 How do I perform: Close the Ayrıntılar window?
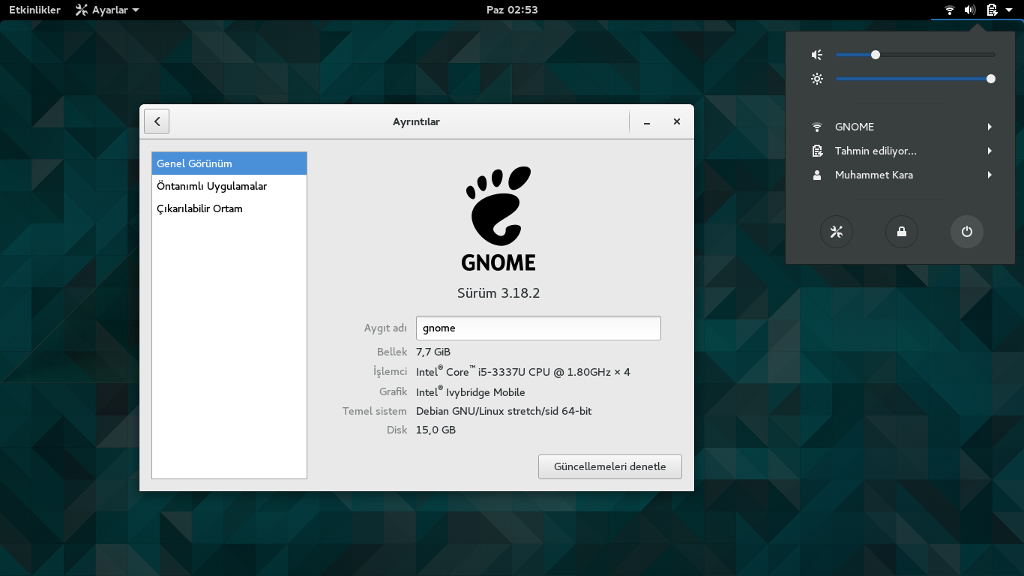677,121
